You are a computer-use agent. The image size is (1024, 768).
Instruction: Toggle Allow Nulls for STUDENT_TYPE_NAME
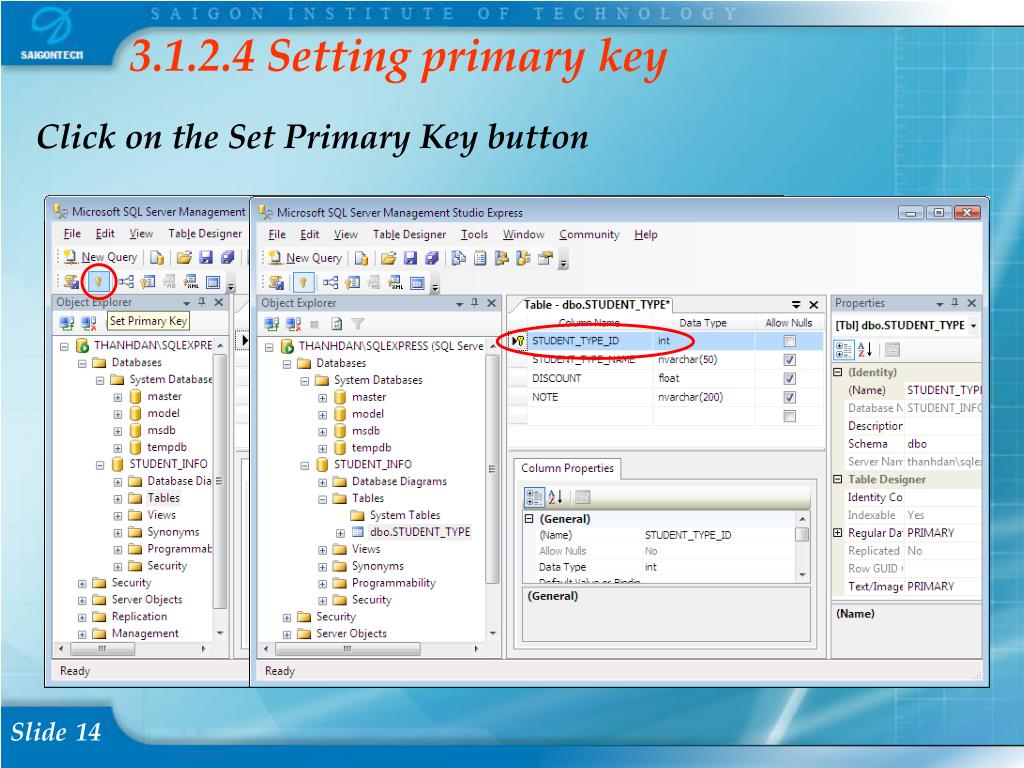tap(790, 360)
